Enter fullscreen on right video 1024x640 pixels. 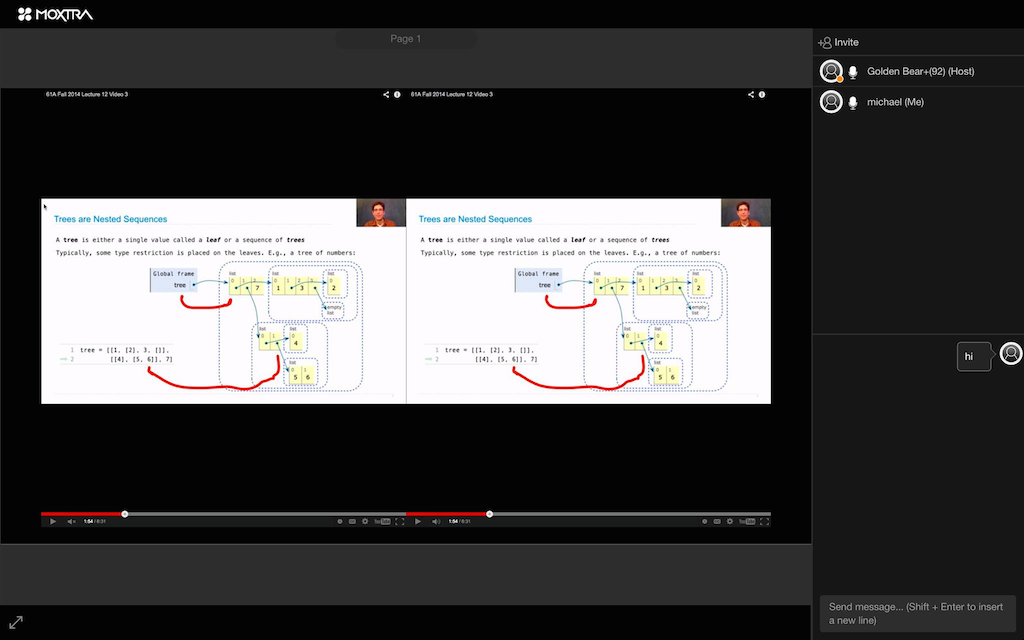(x=765, y=521)
